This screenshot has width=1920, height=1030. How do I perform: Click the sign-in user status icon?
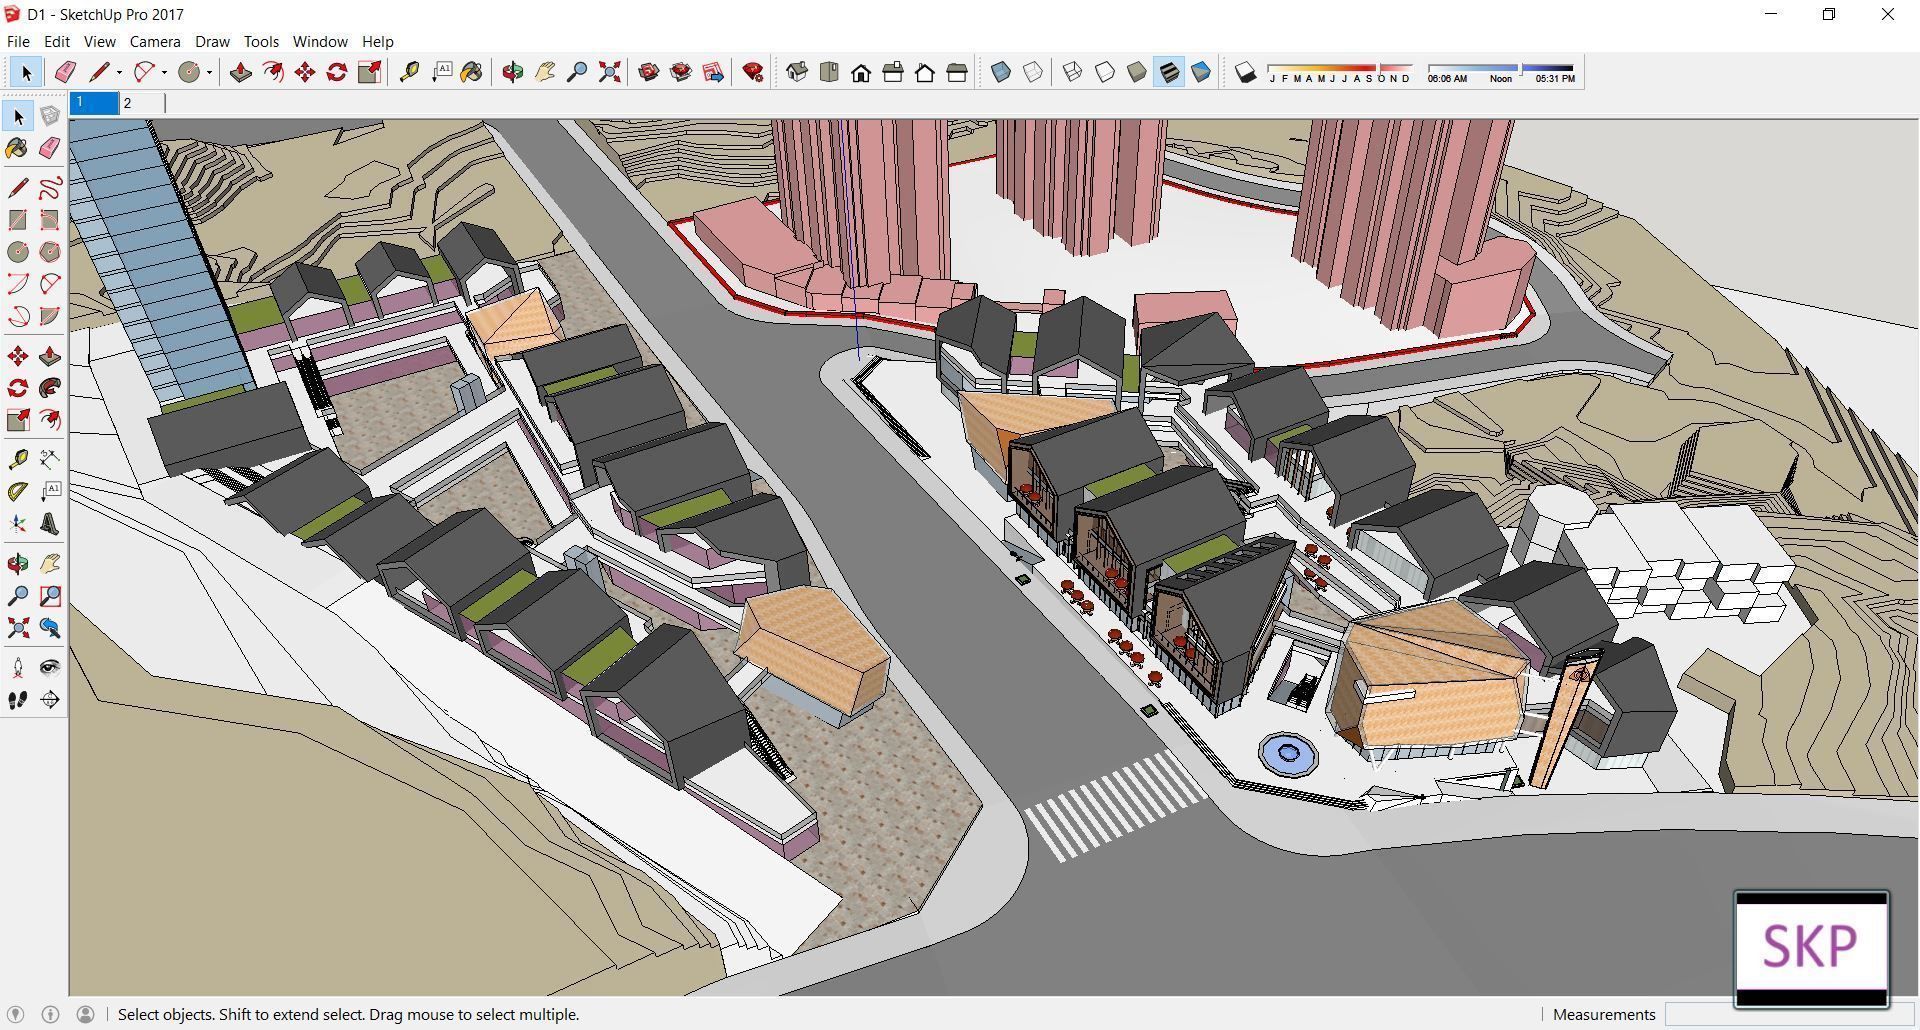(x=85, y=1014)
